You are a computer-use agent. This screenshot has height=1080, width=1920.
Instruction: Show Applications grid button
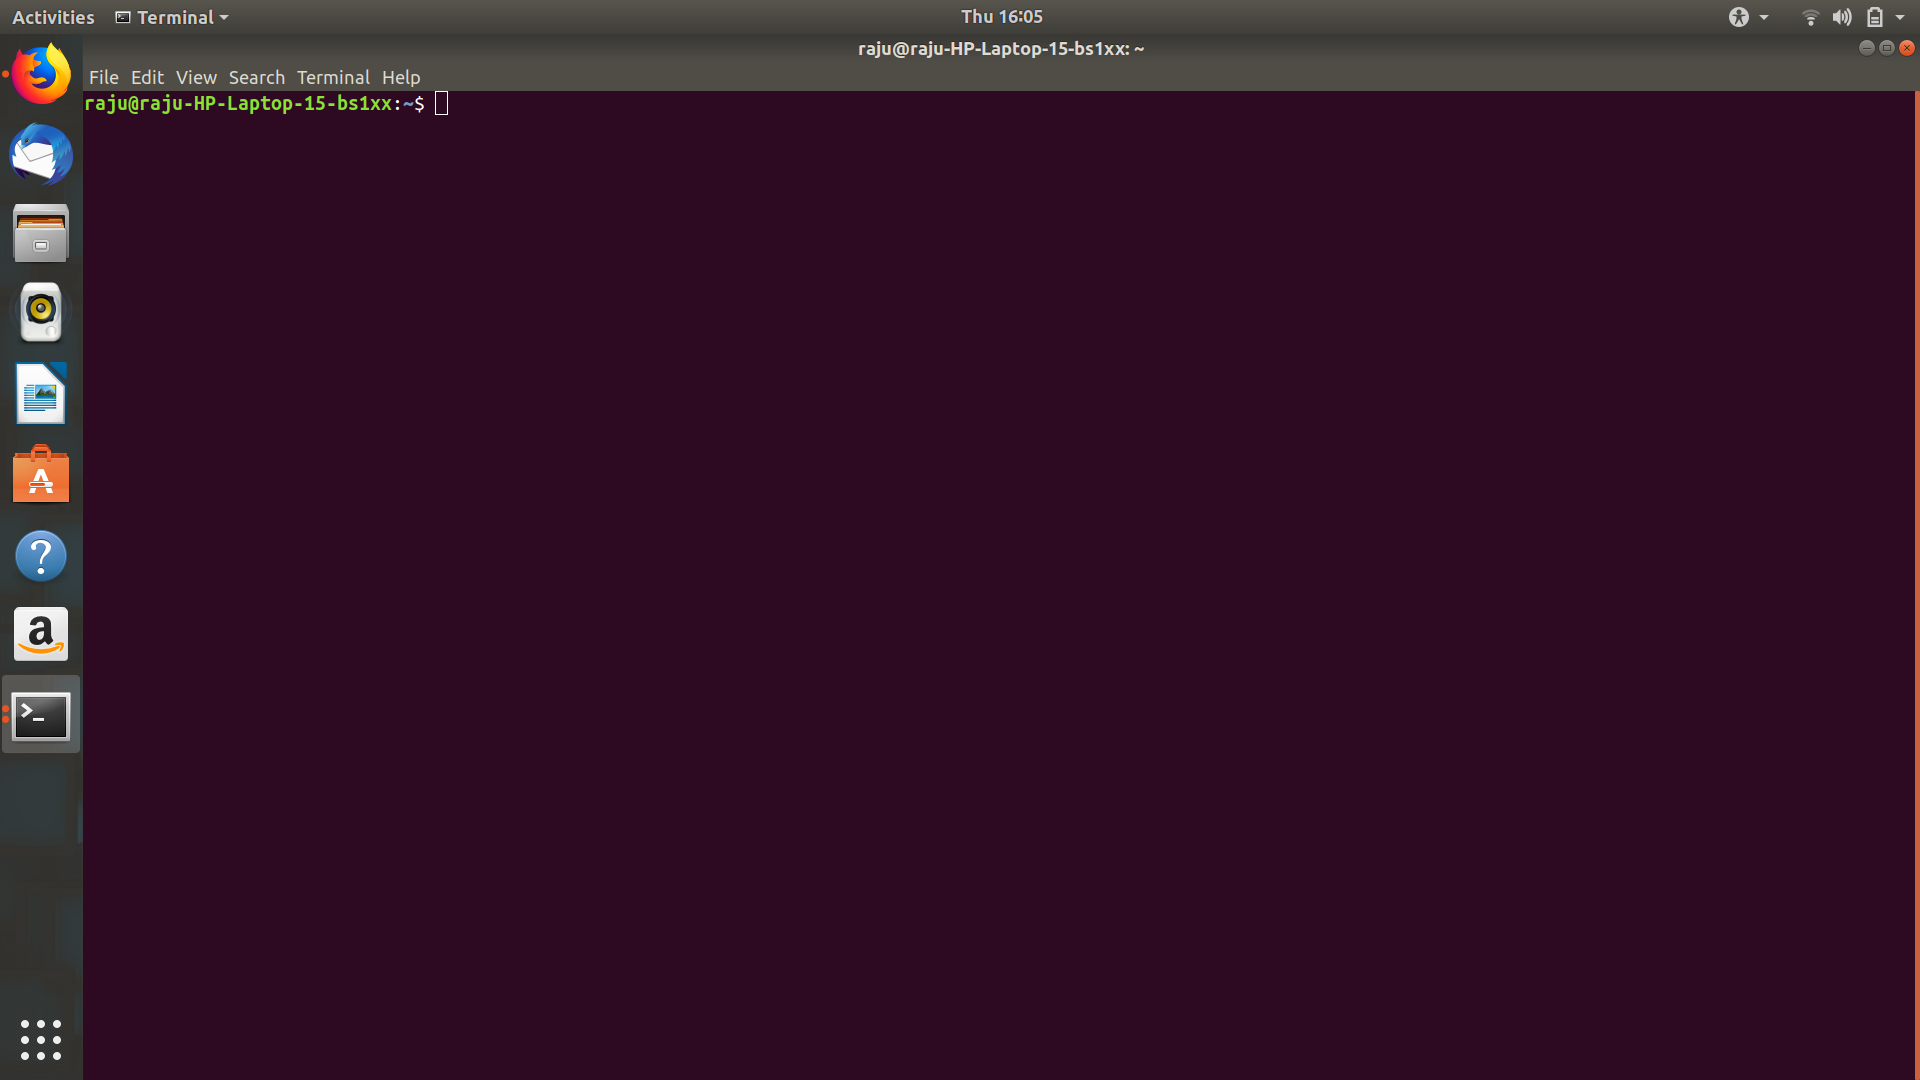(x=41, y=1040)
